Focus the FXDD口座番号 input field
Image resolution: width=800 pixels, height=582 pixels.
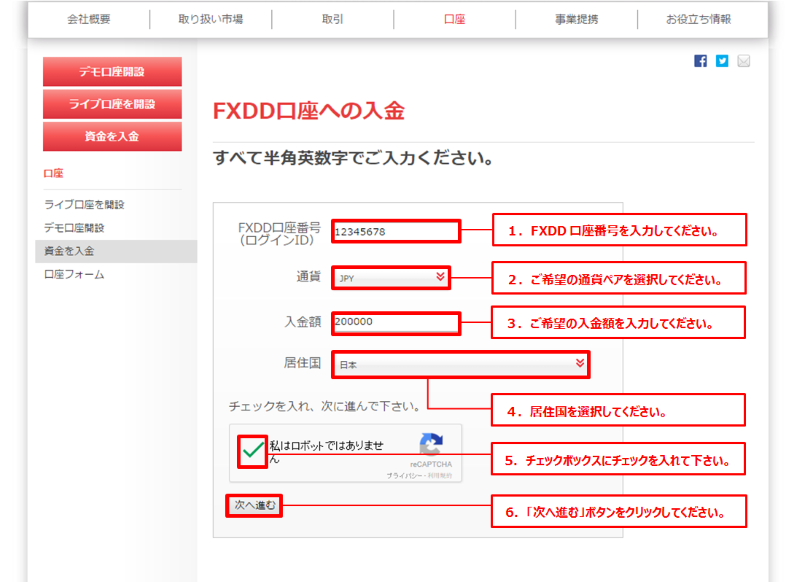(396, 231)
